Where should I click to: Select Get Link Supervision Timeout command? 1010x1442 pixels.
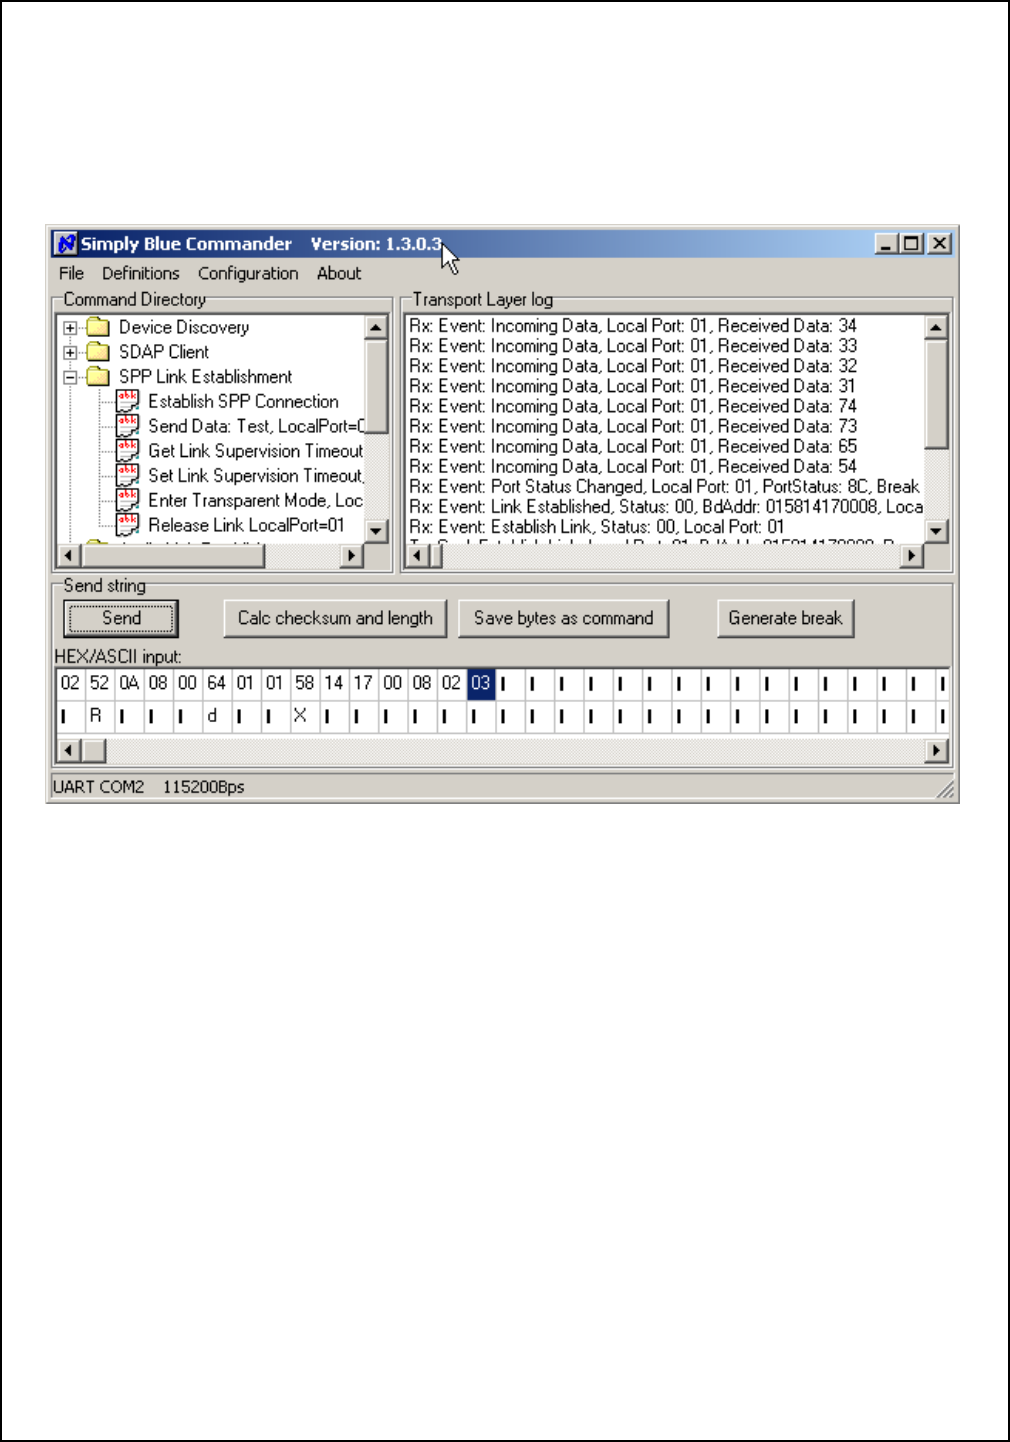pos(255,451)
